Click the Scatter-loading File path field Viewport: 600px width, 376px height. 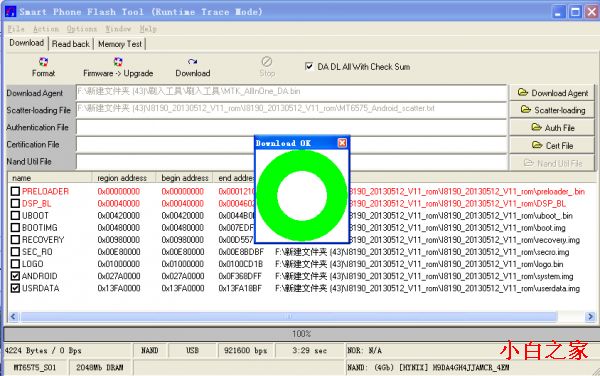(x=291, y=110)
